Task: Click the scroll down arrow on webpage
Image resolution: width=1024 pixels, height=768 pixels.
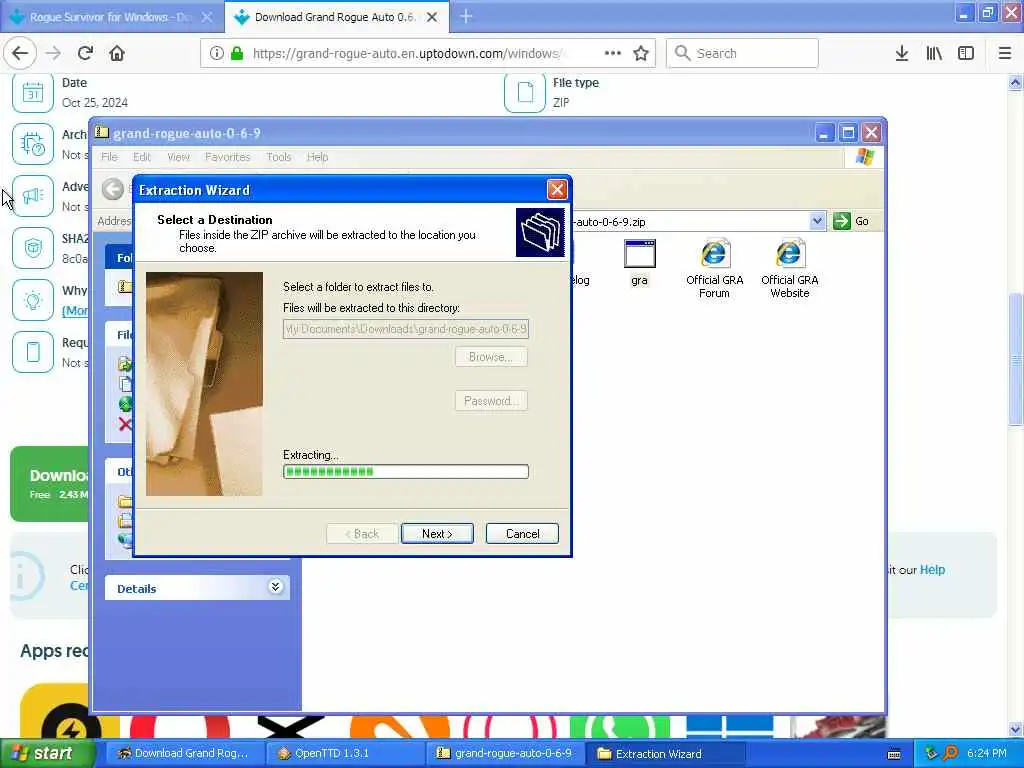Action: click(x=1016, y=729)
